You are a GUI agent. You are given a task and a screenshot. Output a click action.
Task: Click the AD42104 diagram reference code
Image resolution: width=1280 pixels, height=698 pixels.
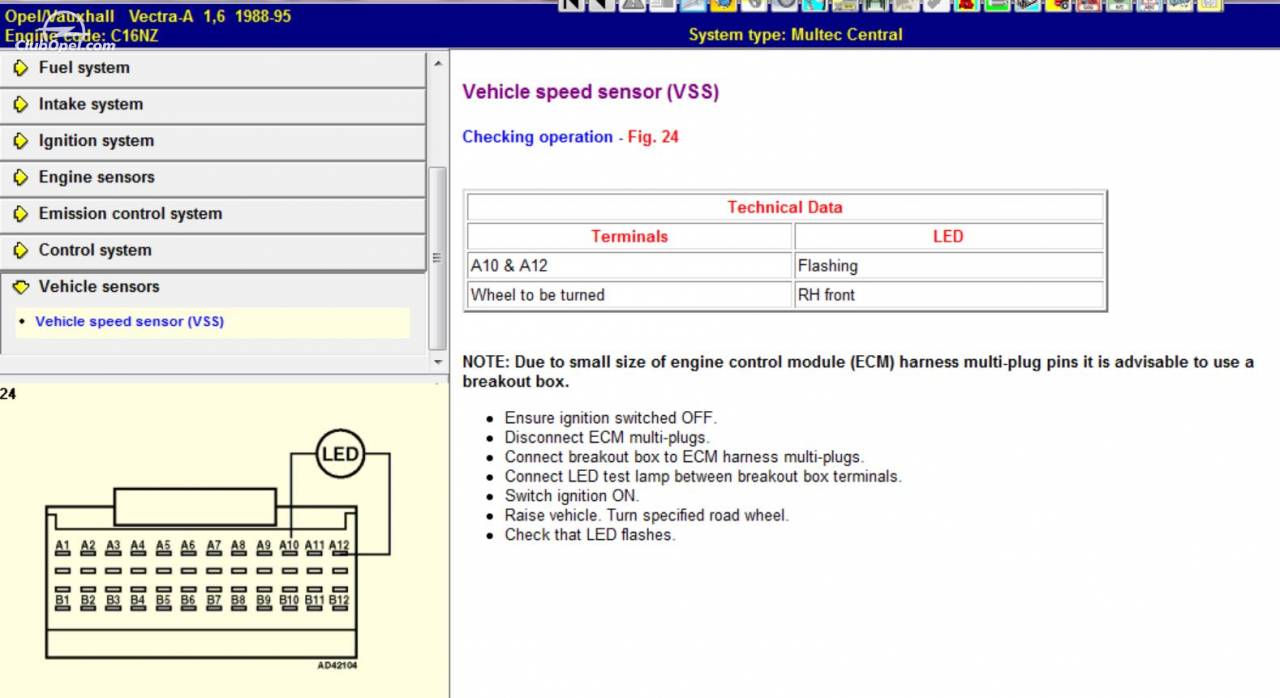(337, 665)
